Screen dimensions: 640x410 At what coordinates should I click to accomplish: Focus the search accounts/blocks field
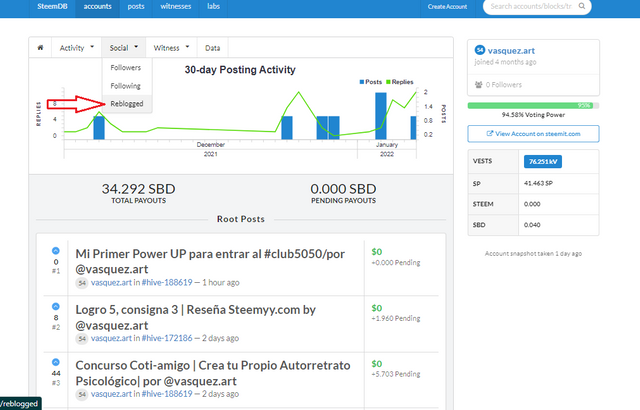point(531,6)
